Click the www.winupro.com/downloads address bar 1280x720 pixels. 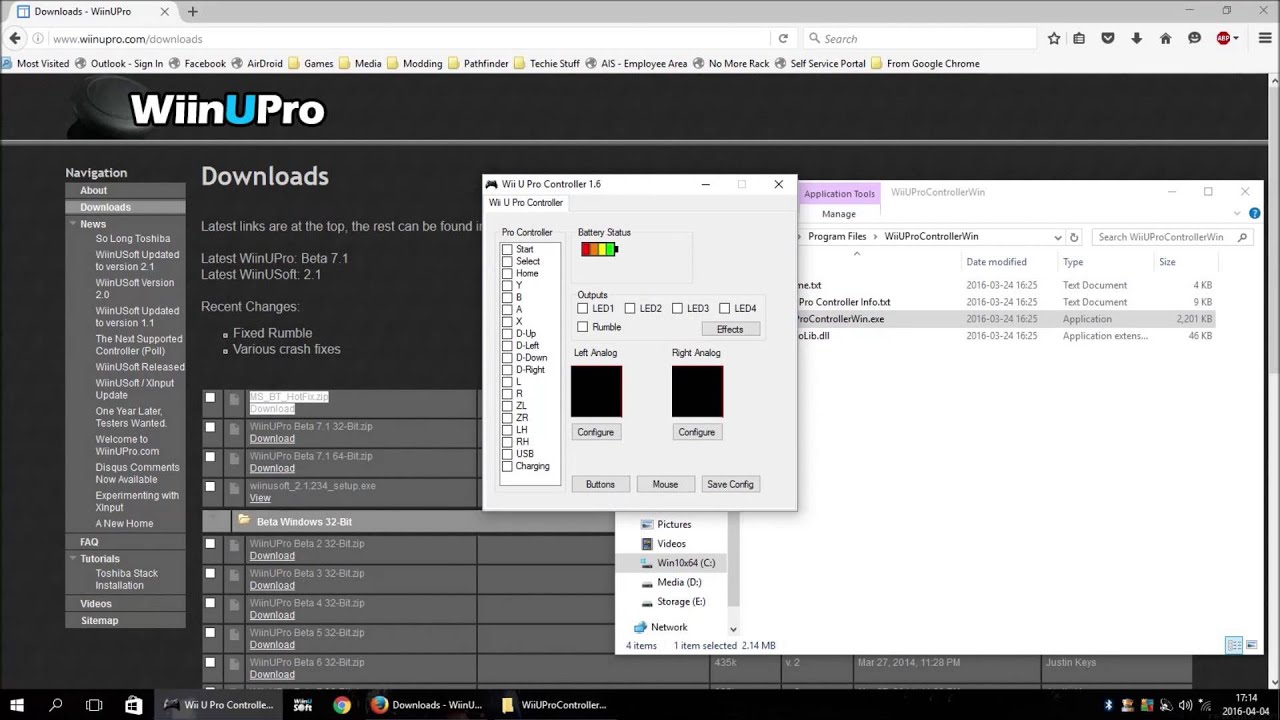[410, 39]
